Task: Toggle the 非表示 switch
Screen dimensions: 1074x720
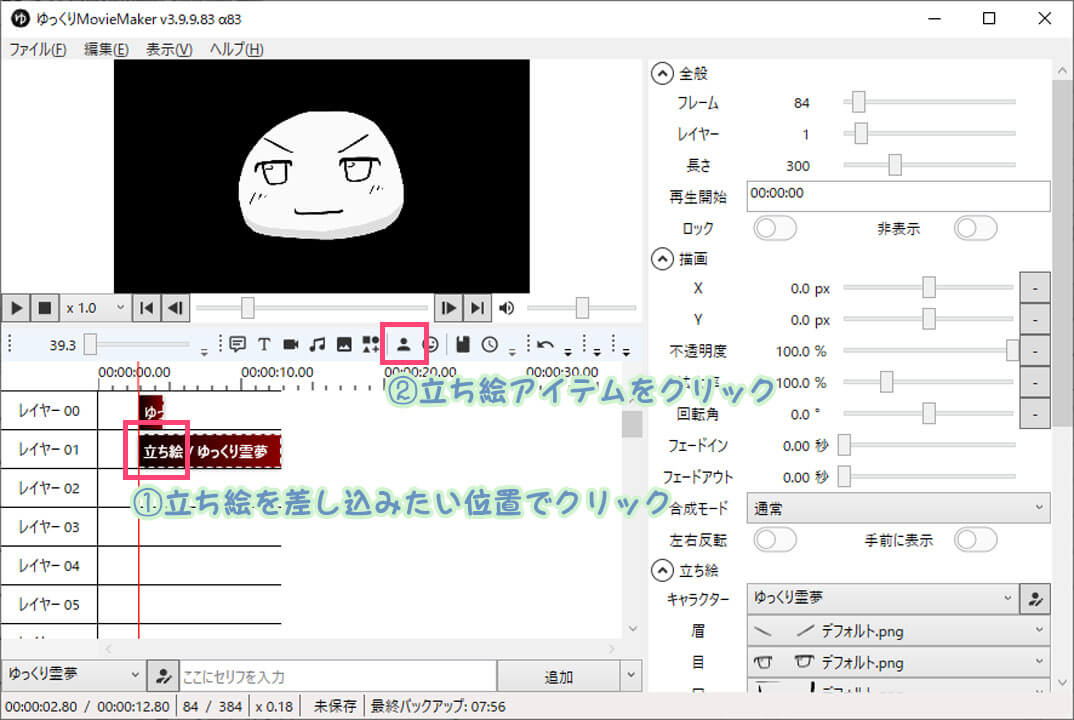Action: pos(975,228)
